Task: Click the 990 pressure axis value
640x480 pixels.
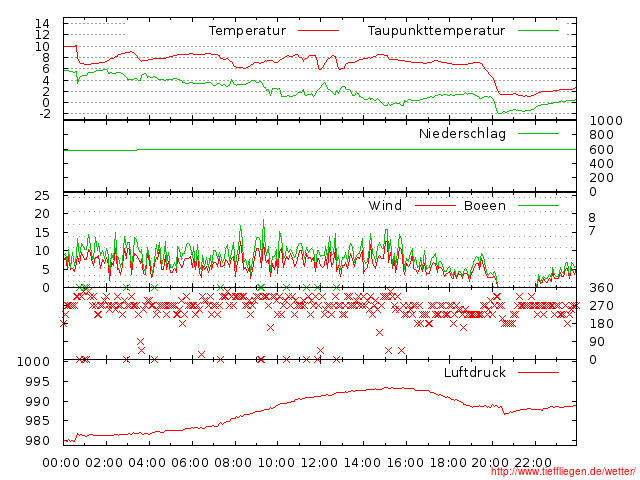Action: coord(37,402)
